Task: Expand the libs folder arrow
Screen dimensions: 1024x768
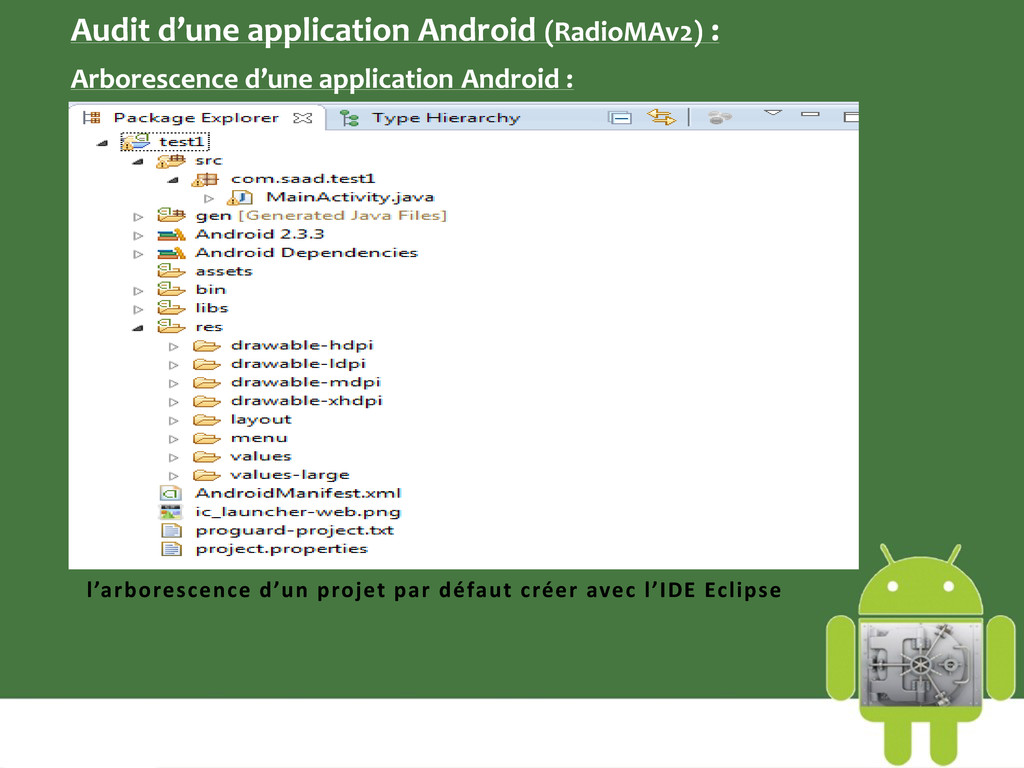Action: [x=138, y=309]
